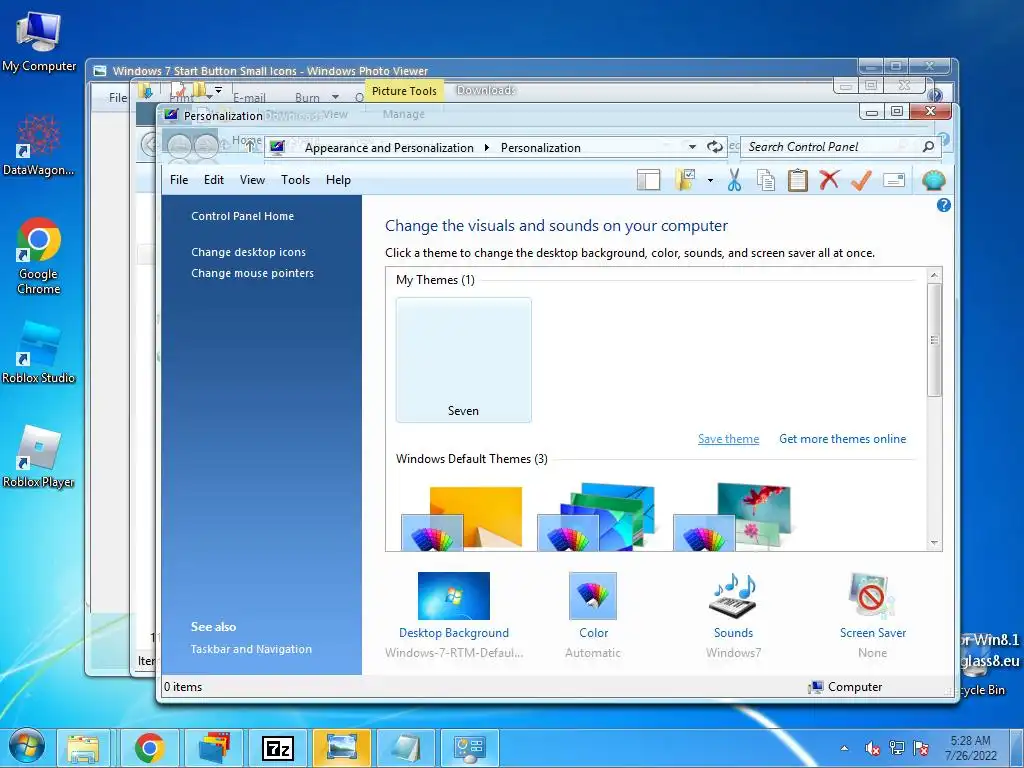
Task: Click the teal shell toolbar icon
Action: pyautogui.click(x=934, y=180)
